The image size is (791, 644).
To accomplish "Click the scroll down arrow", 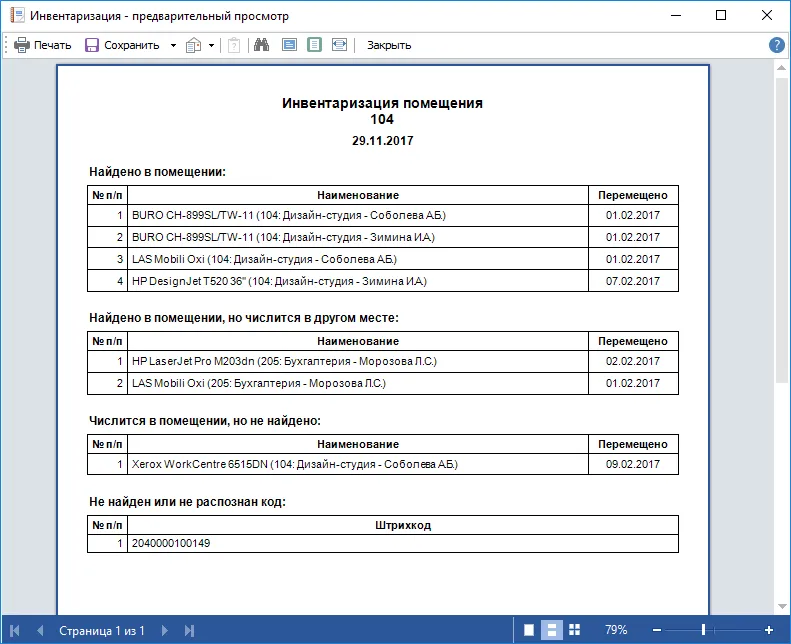I will point(781,607).
